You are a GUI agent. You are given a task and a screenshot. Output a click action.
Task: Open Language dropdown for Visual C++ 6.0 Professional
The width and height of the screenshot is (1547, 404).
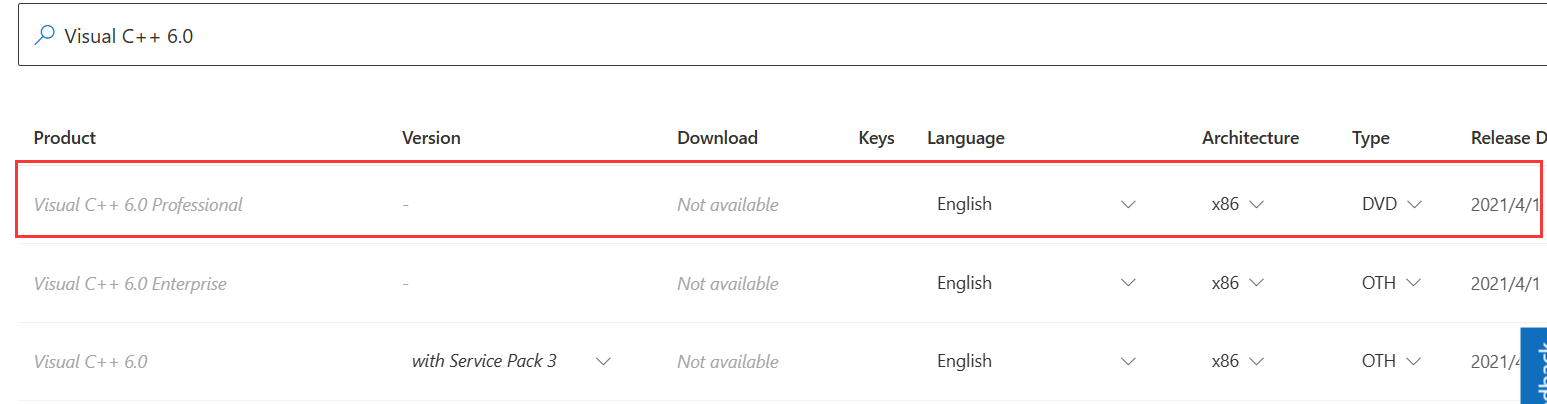click(x=1036, y=204)
